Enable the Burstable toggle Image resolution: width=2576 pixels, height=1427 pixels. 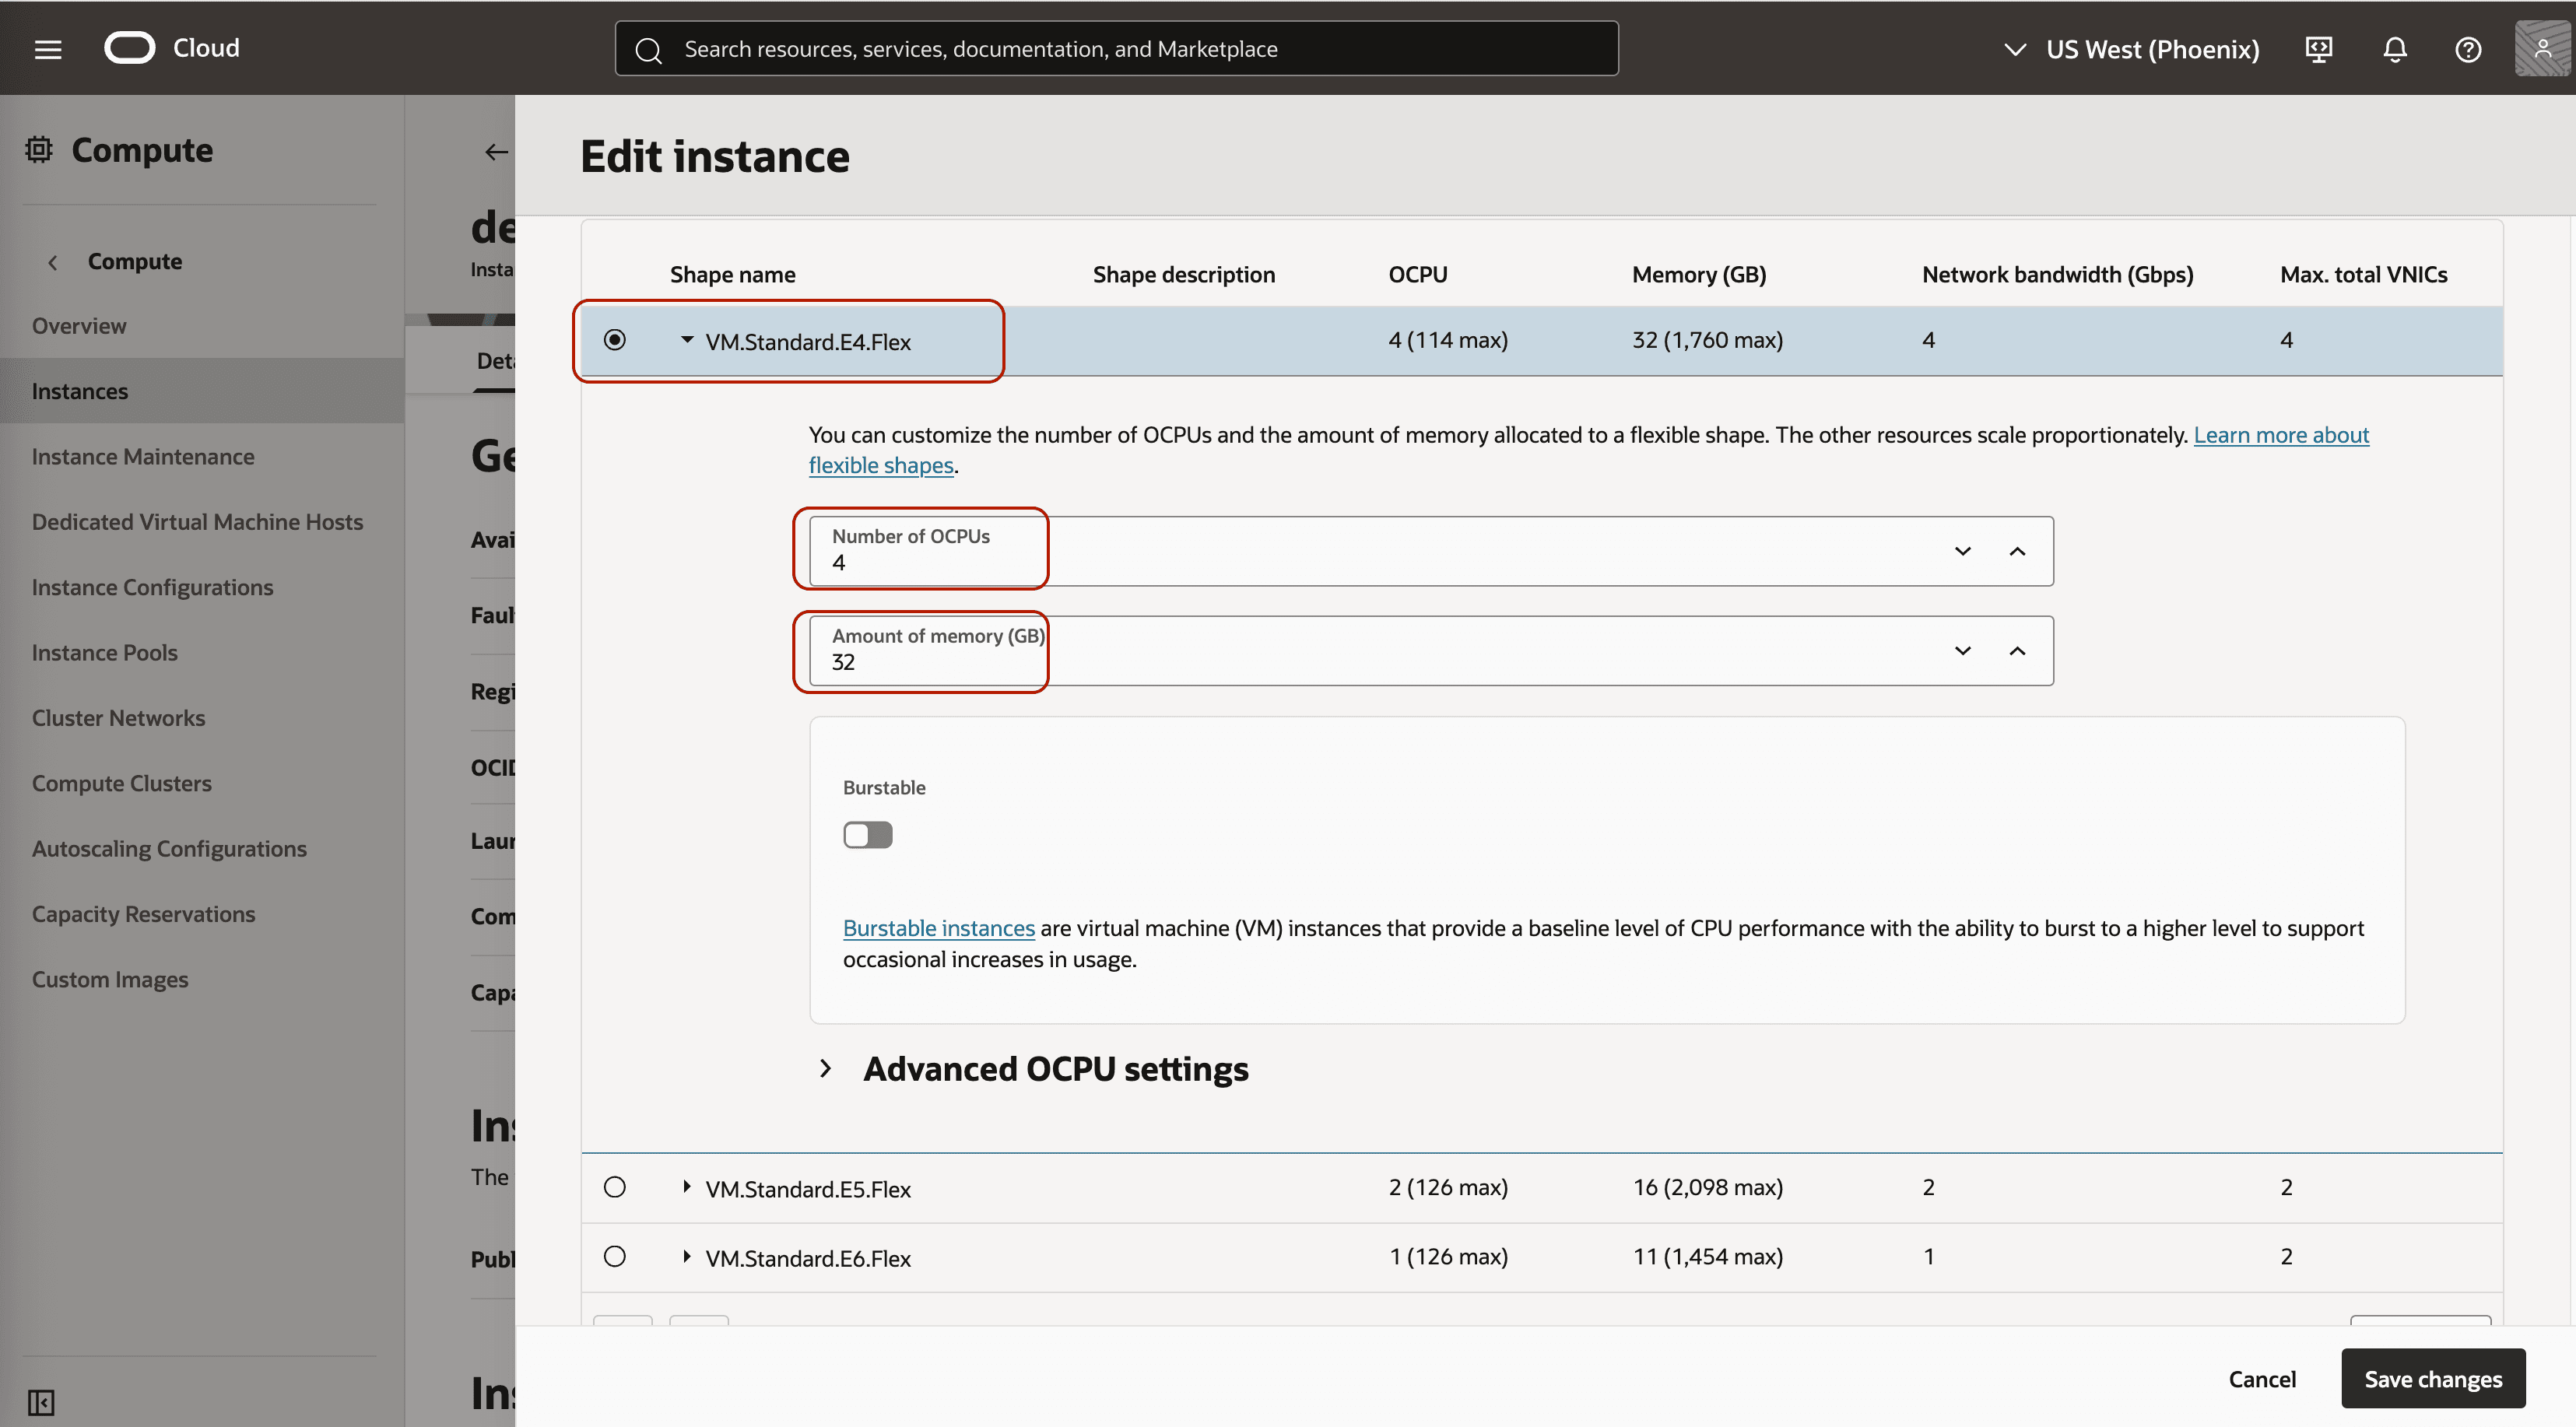point(867,833)
